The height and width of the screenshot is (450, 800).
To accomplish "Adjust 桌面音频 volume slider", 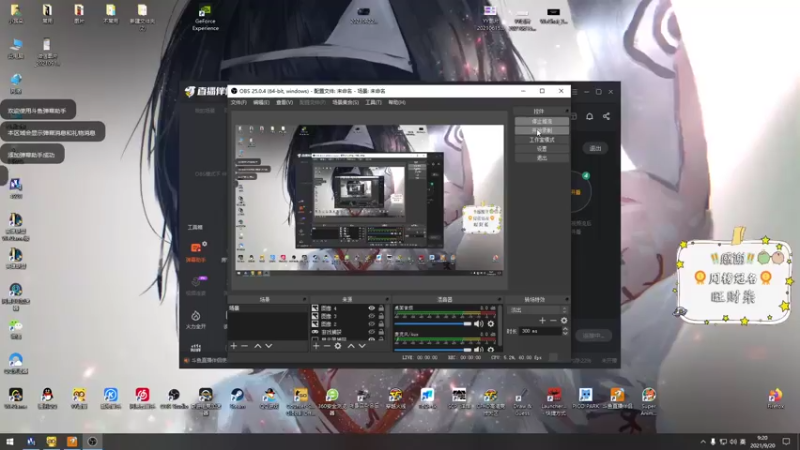I will click(x=433, y=324).
